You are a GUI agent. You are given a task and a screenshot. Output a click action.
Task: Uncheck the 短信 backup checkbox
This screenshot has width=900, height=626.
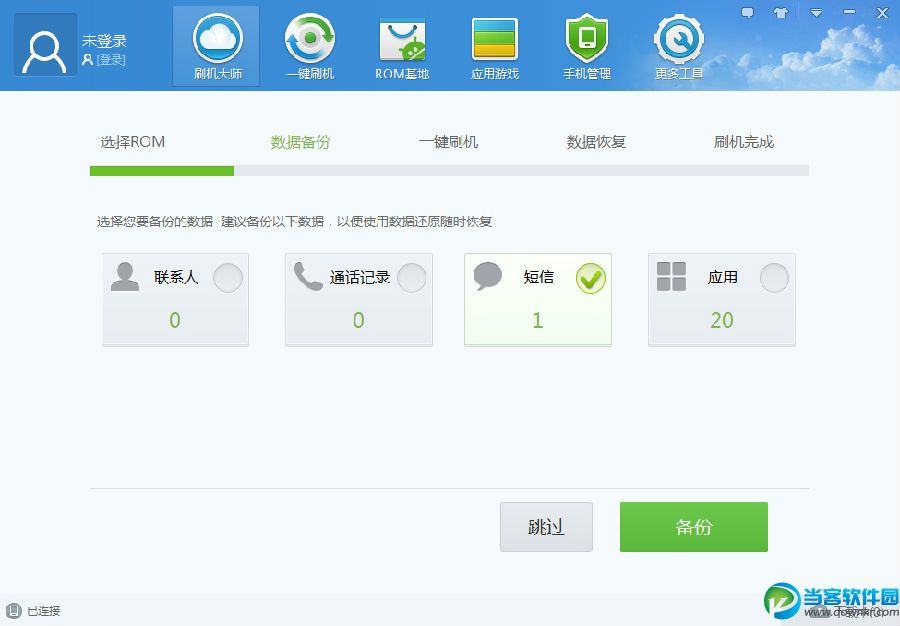coord(591,278)
